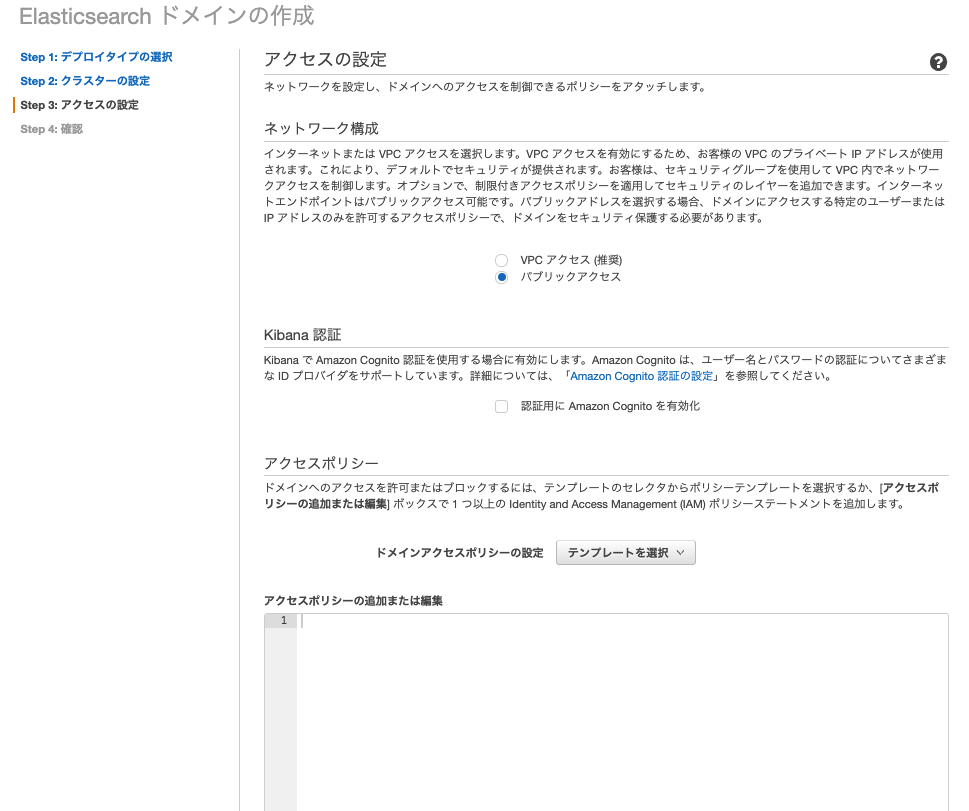The width and height of the screenshot is (969, 811).
Task: Click the ドメインアクセスポリシーの設定 label
Action: pos(460,553)
